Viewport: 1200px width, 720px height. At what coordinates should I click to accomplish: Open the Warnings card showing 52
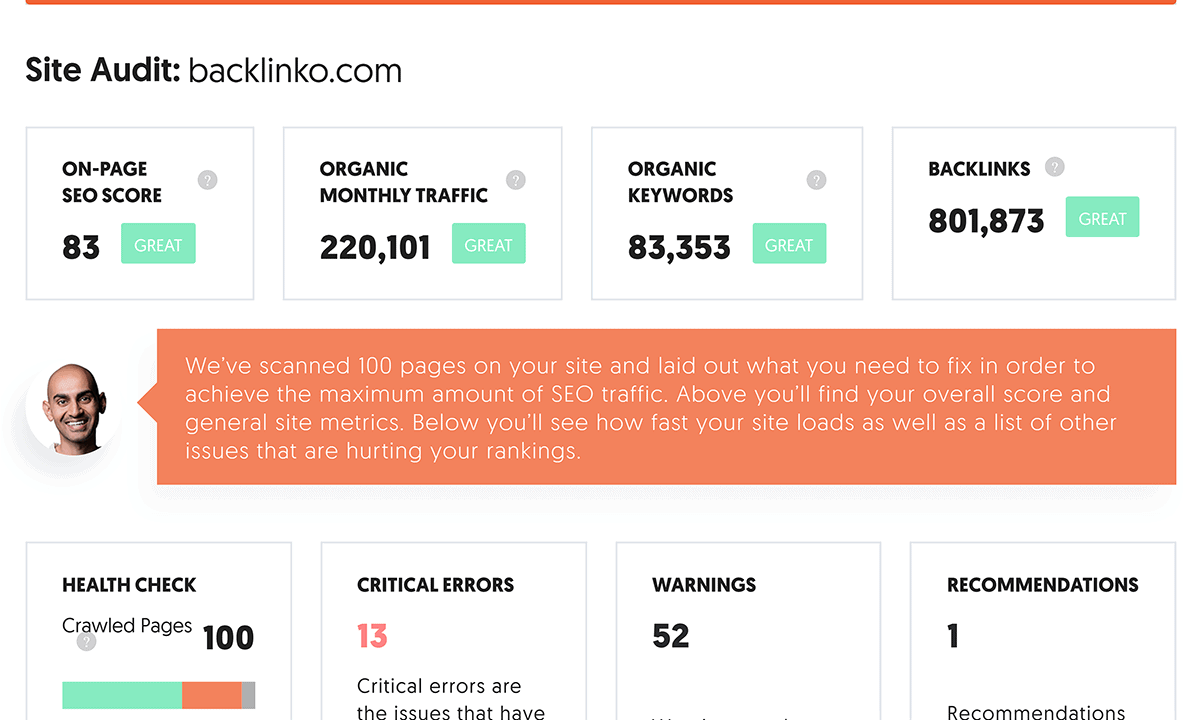click(748, 630)
